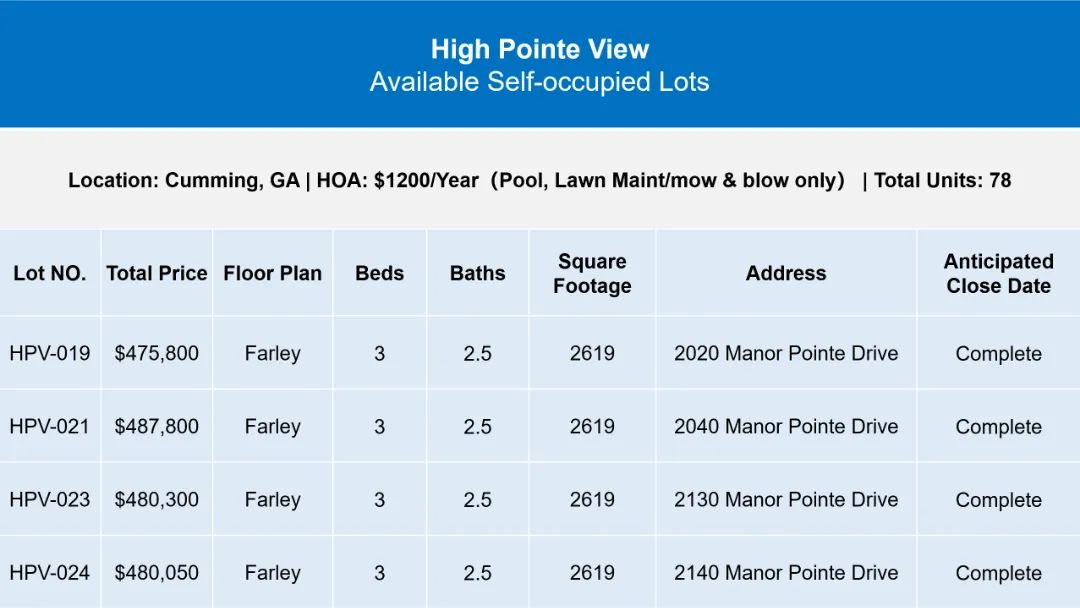Click the Total Price column header

(157, 273)
